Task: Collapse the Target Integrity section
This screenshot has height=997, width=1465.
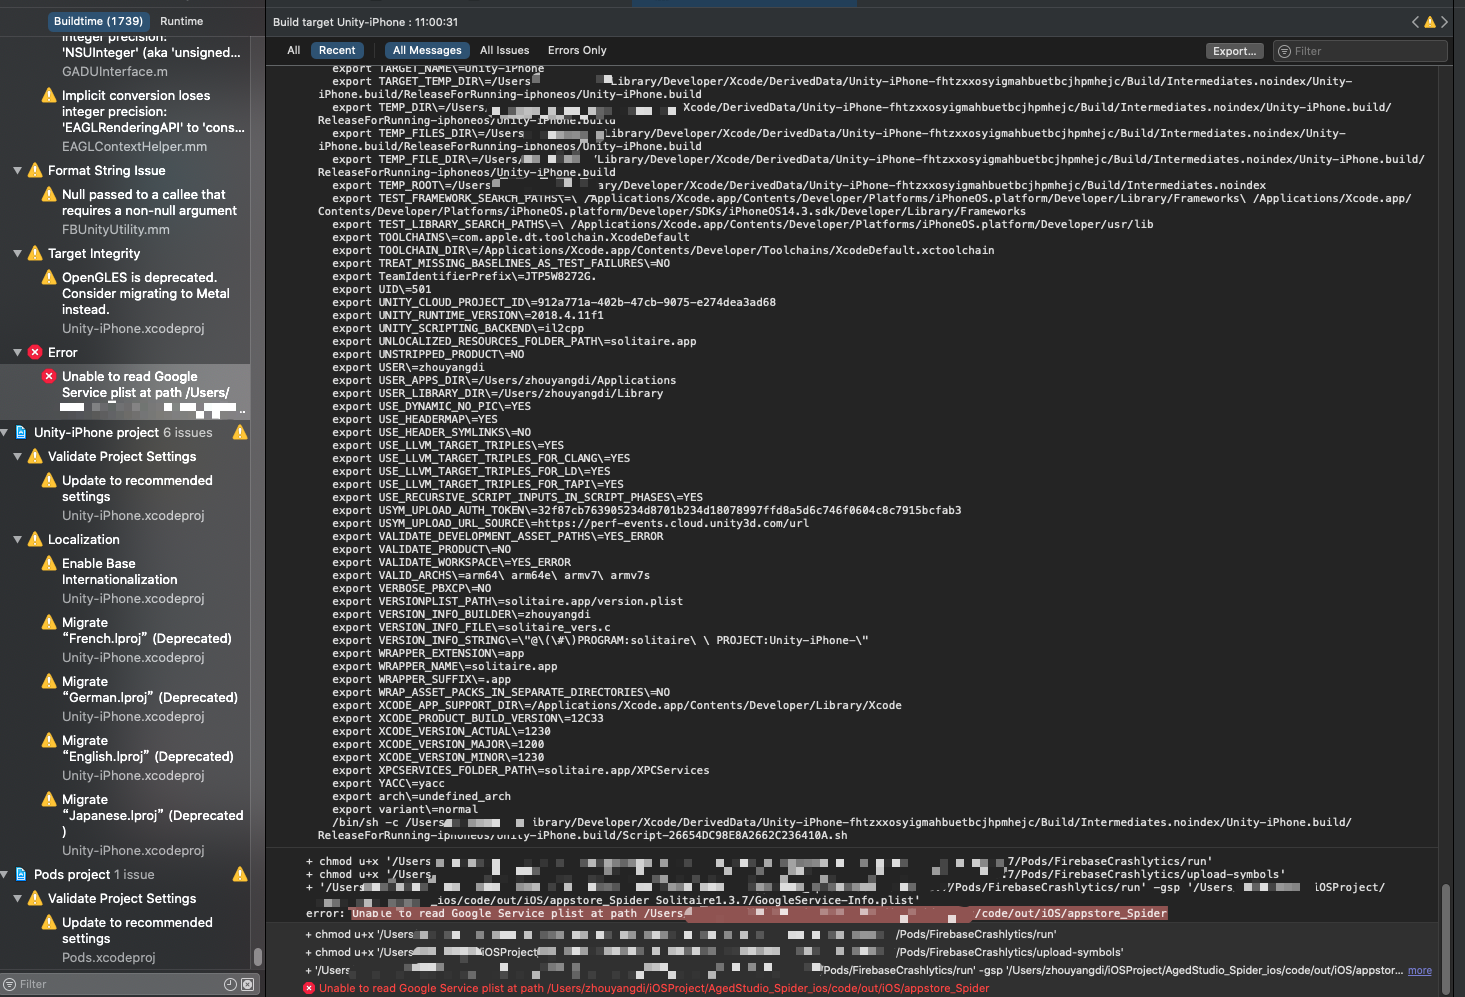Action: [x=17, y=253]
